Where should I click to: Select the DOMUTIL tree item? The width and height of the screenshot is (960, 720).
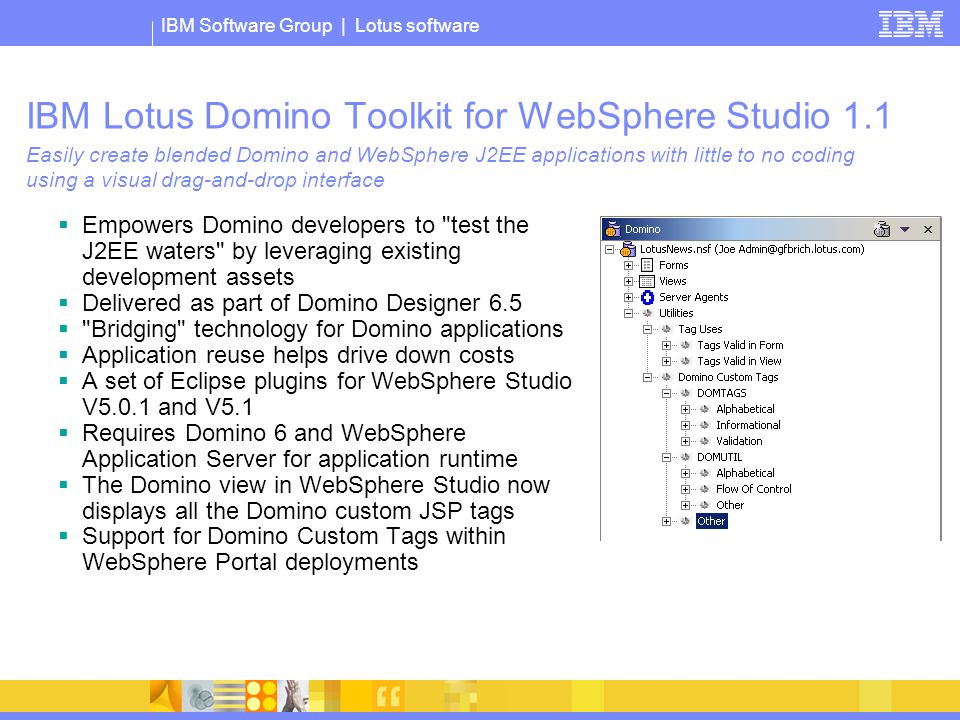click(719, 456)
